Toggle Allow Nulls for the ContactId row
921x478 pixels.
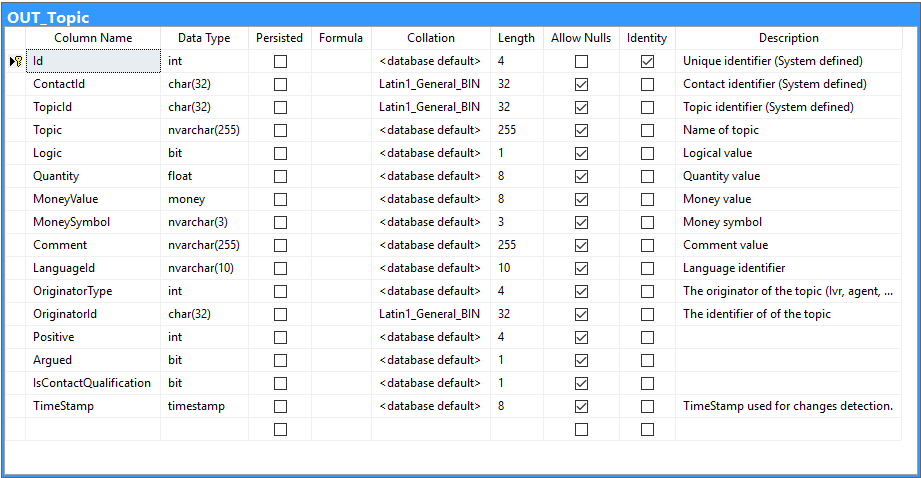581,84
